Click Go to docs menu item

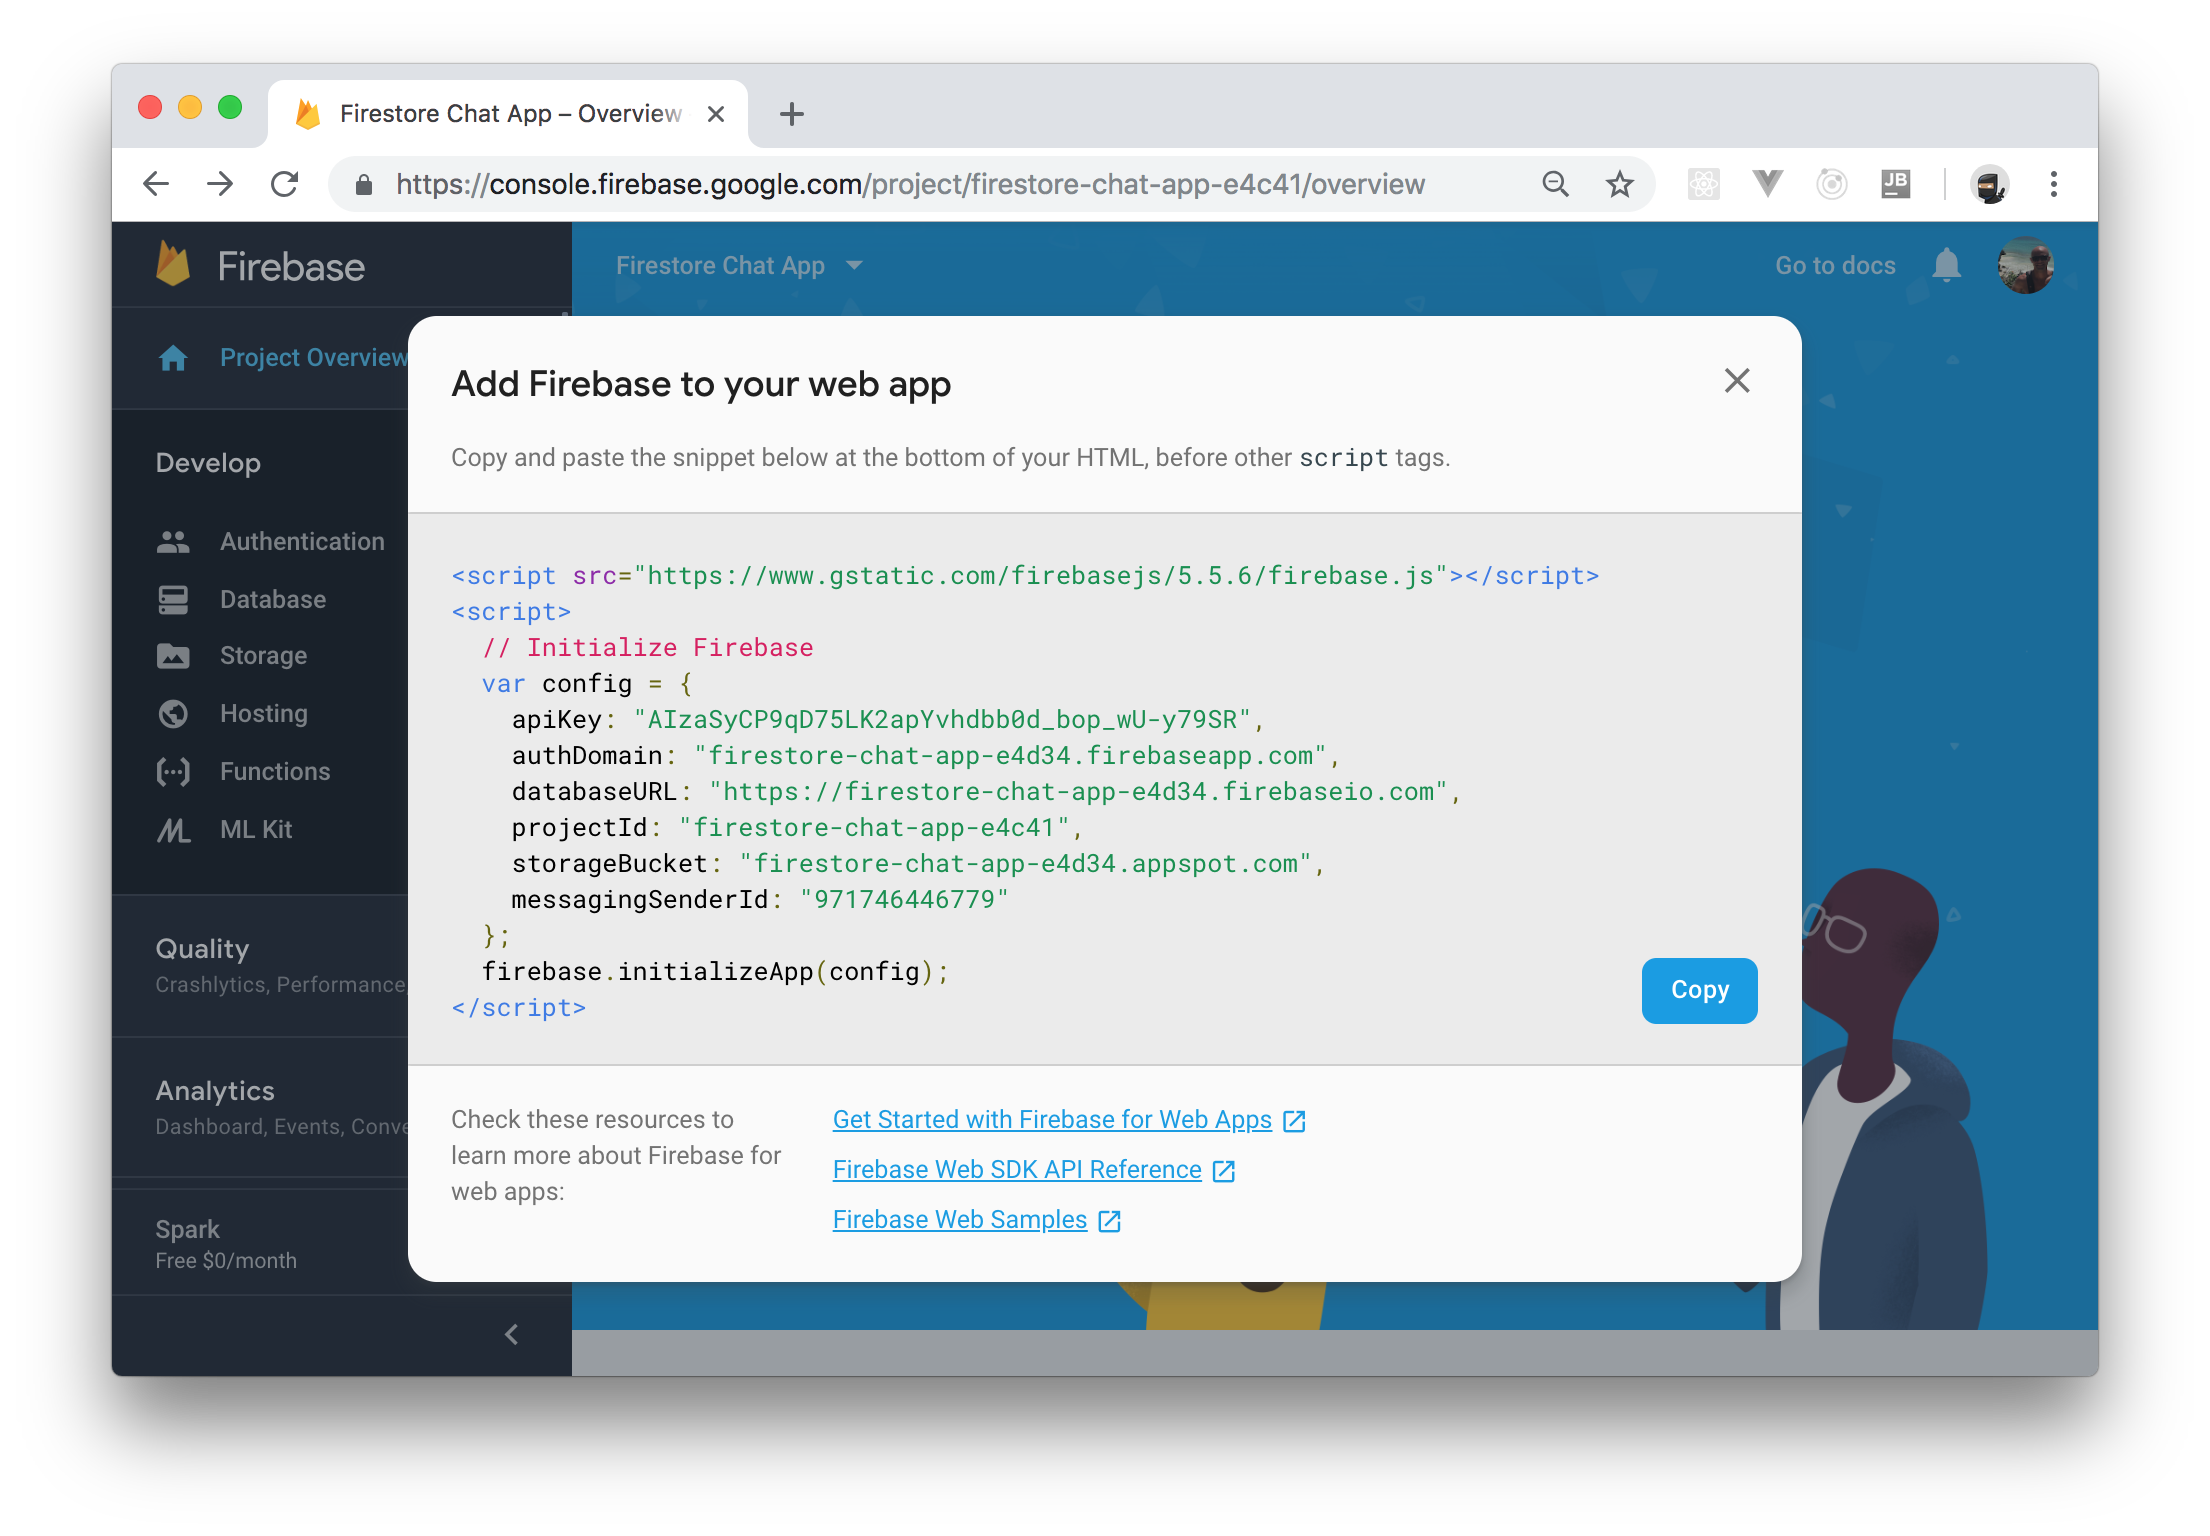(x=1834, y=265)
